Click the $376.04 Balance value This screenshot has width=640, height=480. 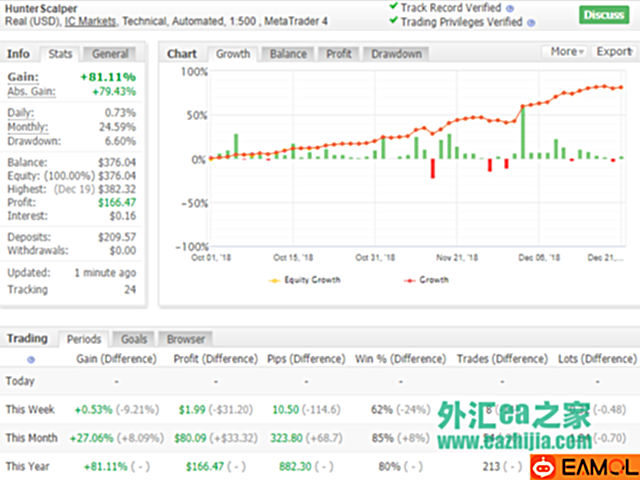point(117,162)
